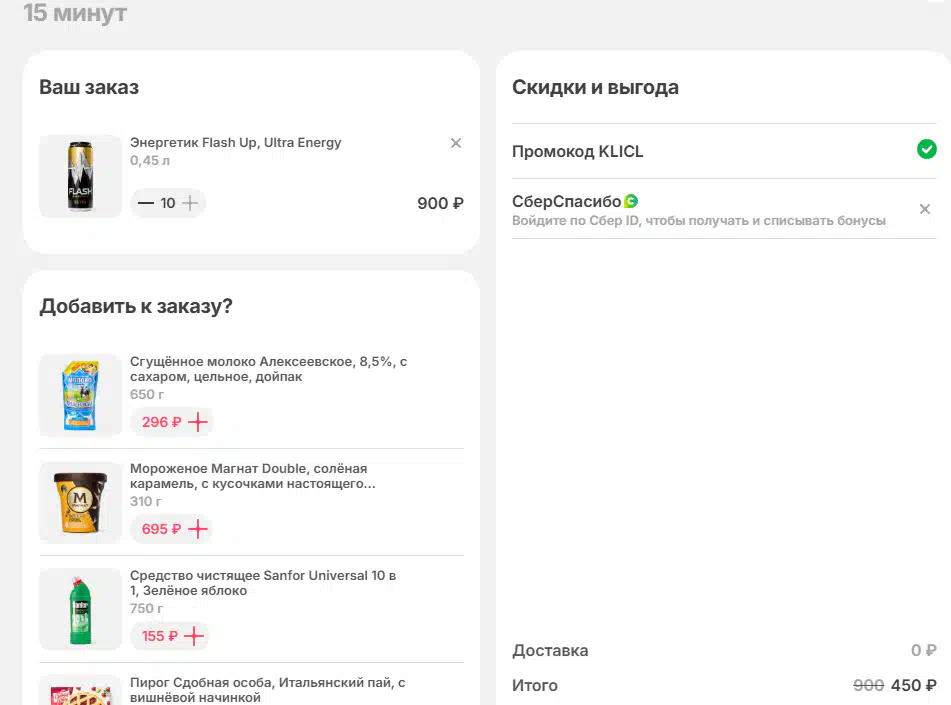Open the Sanfor cleaner bottle thumbnail

80,609
